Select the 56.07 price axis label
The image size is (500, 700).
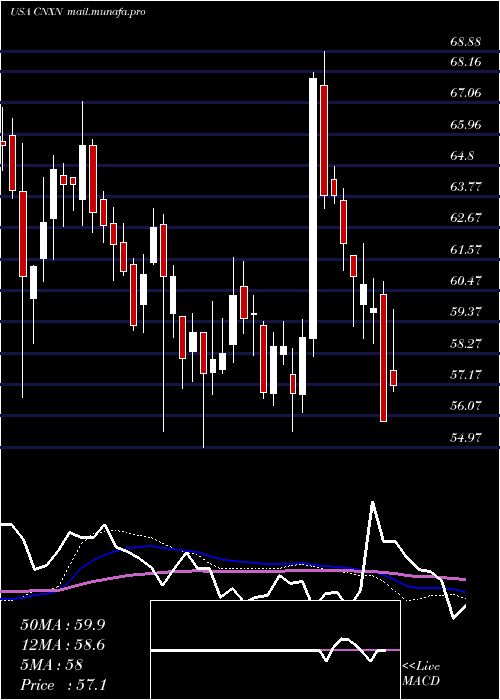point(466,406)
